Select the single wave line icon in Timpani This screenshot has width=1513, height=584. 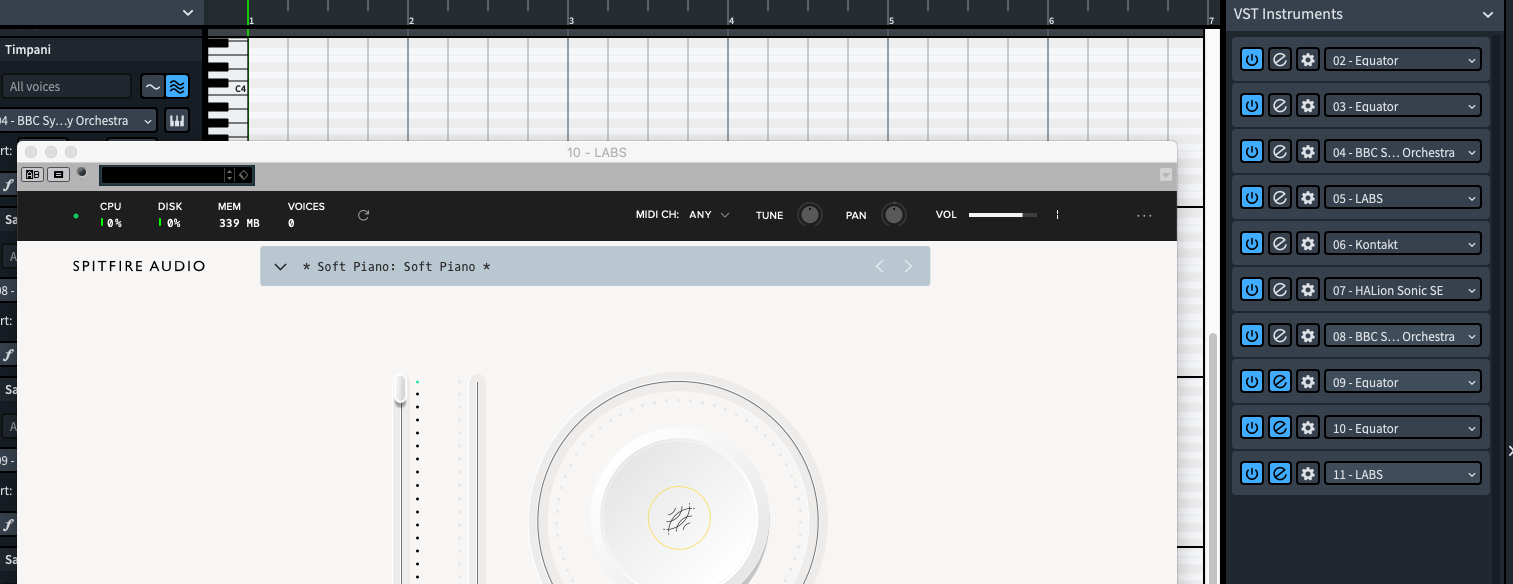(152, 87)
